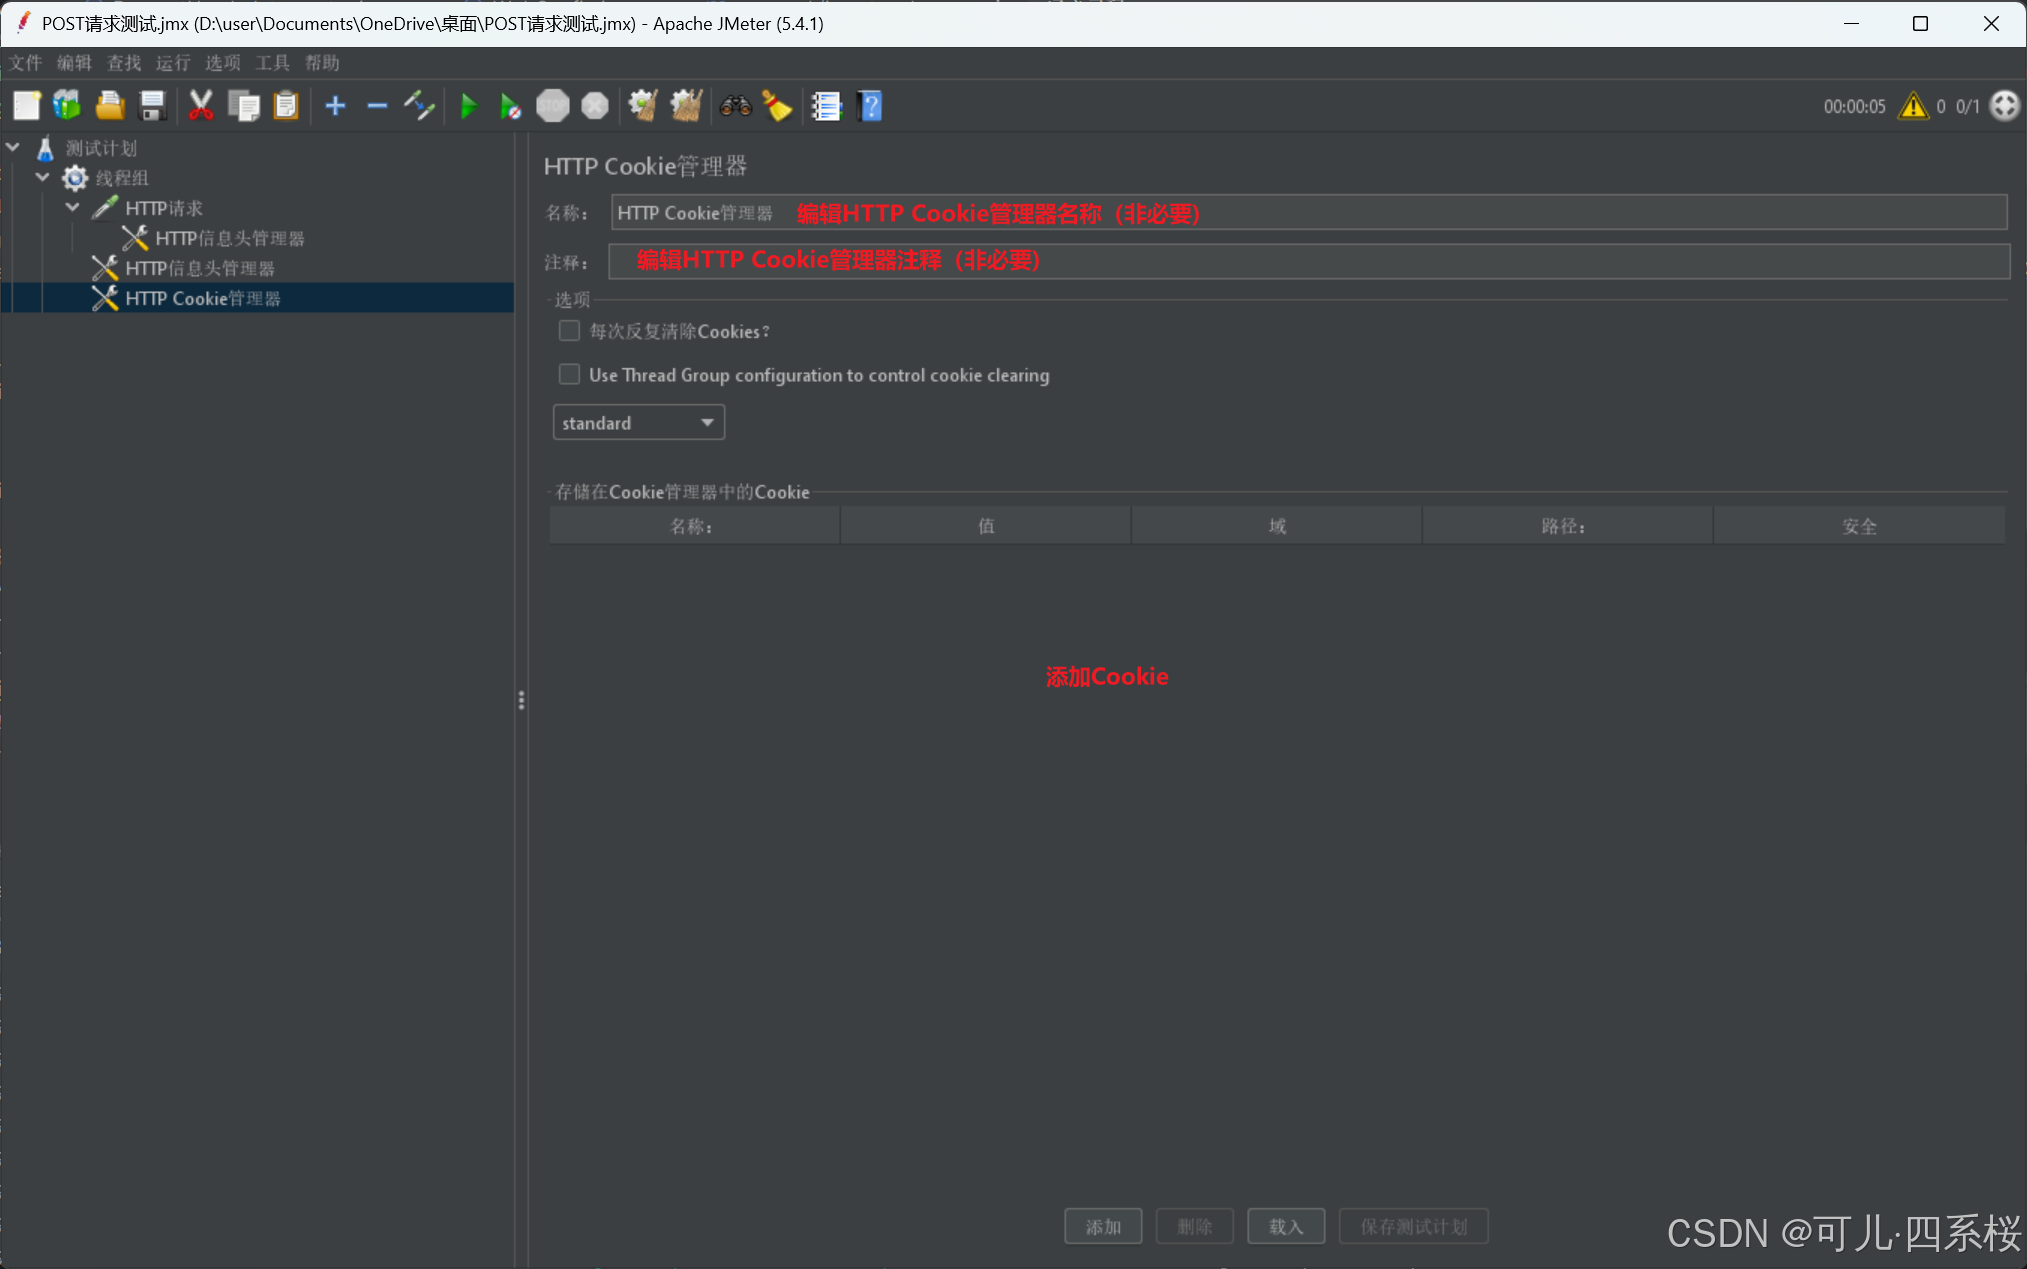Viewport: 2027px width, 1269px height.
Task: Open the 选项 menu
Action: coord(222,63)
